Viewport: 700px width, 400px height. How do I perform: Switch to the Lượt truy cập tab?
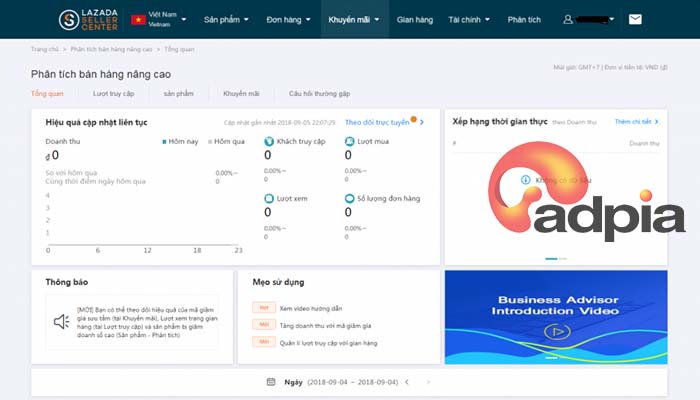point(113,94)
